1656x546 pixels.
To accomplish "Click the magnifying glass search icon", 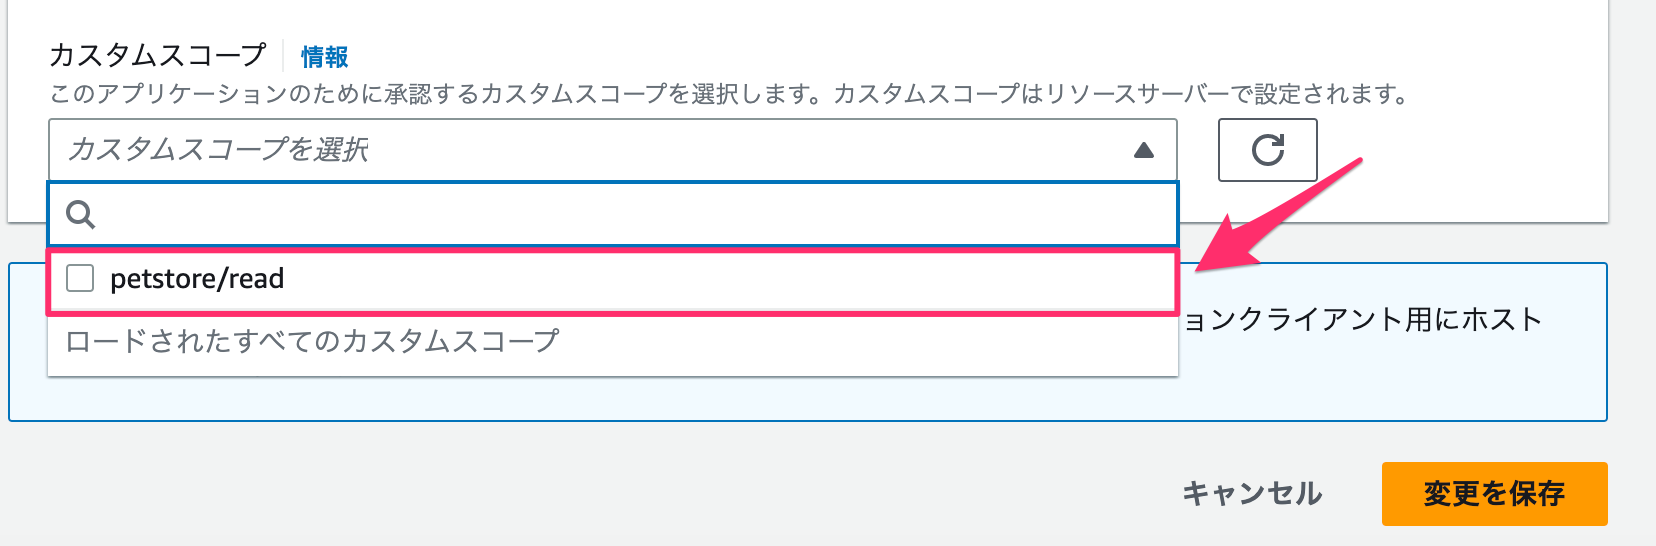I will (x=80, y=214).
